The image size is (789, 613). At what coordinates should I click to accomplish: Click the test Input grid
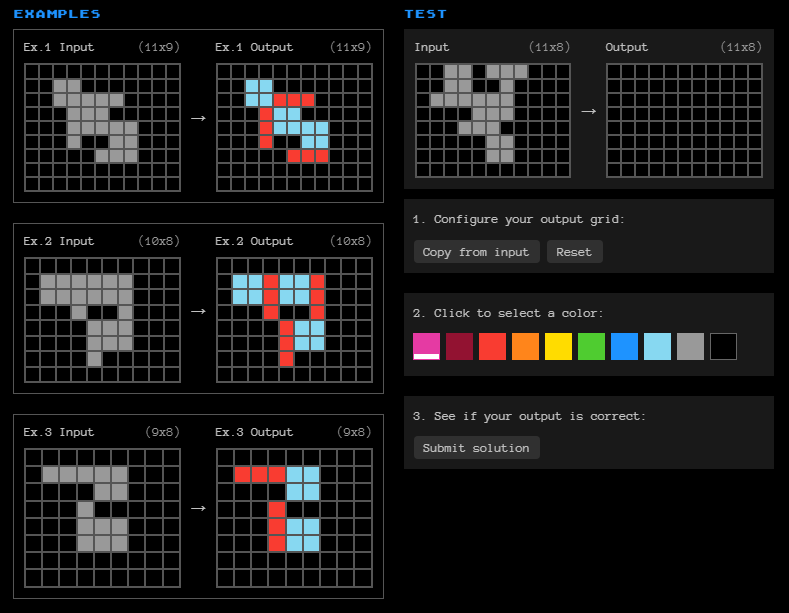coord(493,120)
